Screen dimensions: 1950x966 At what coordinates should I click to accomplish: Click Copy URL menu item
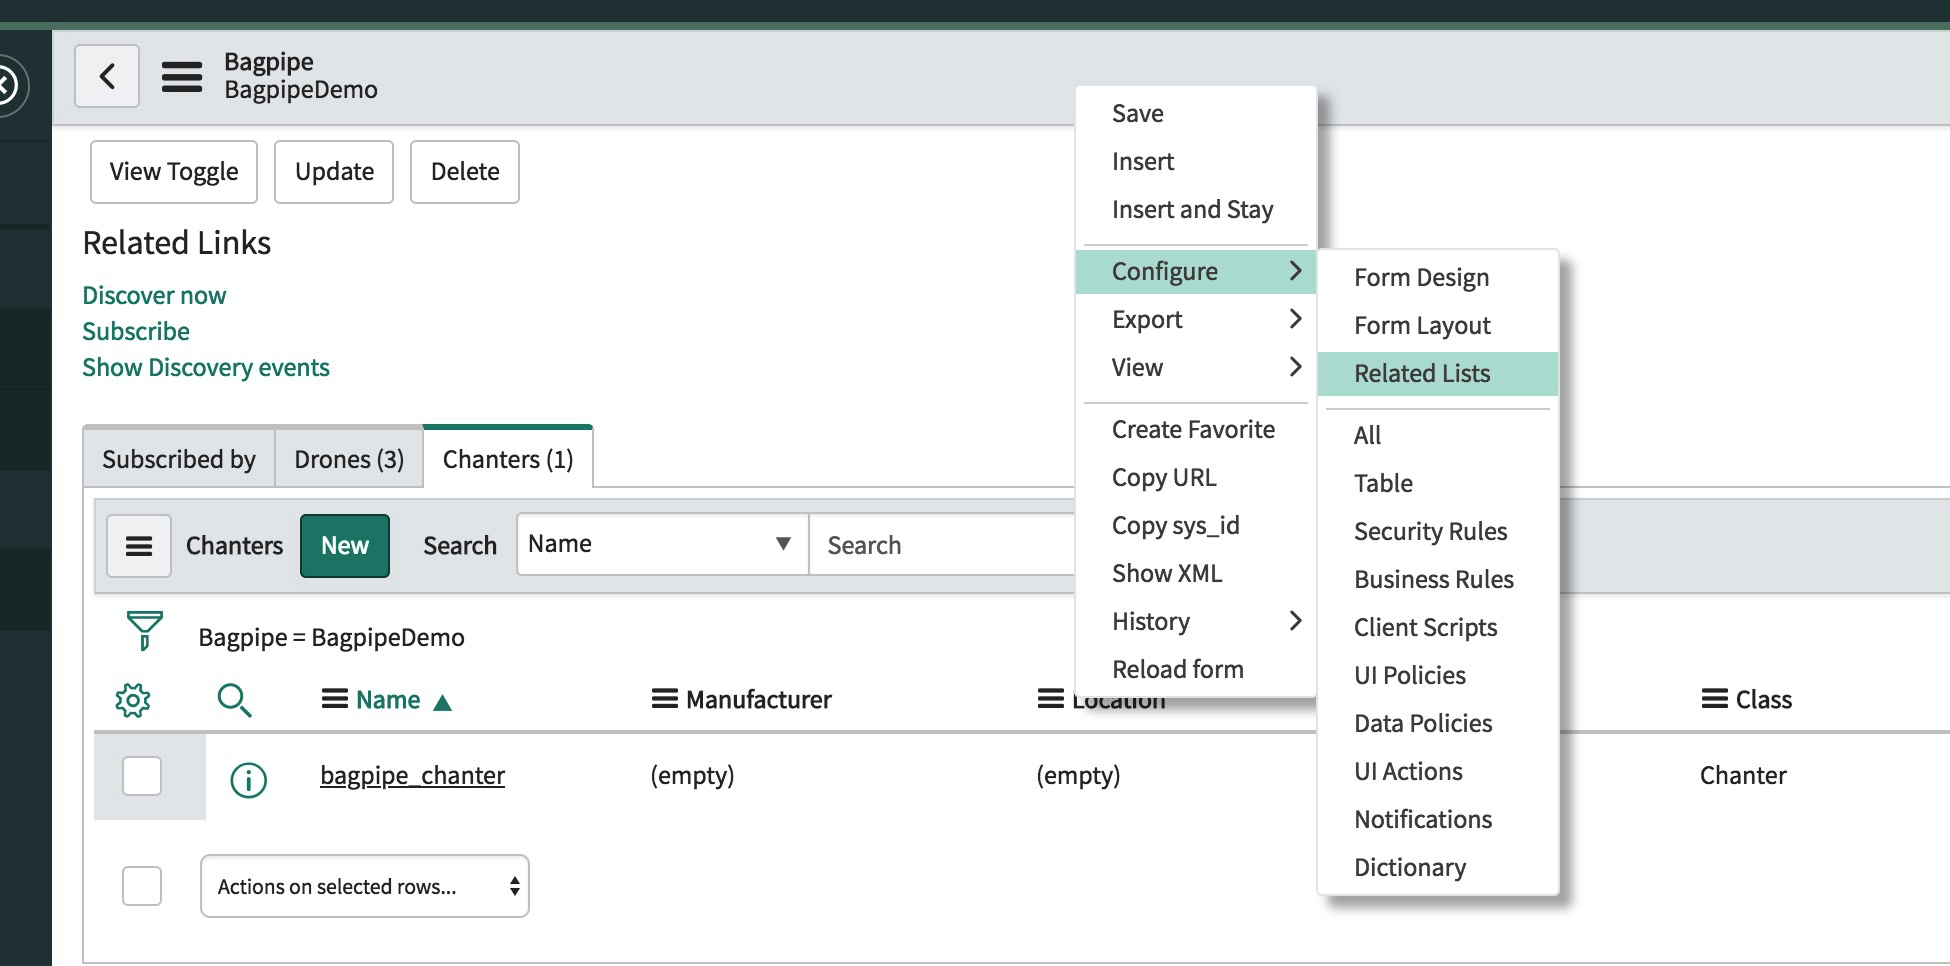point(1195,477)
